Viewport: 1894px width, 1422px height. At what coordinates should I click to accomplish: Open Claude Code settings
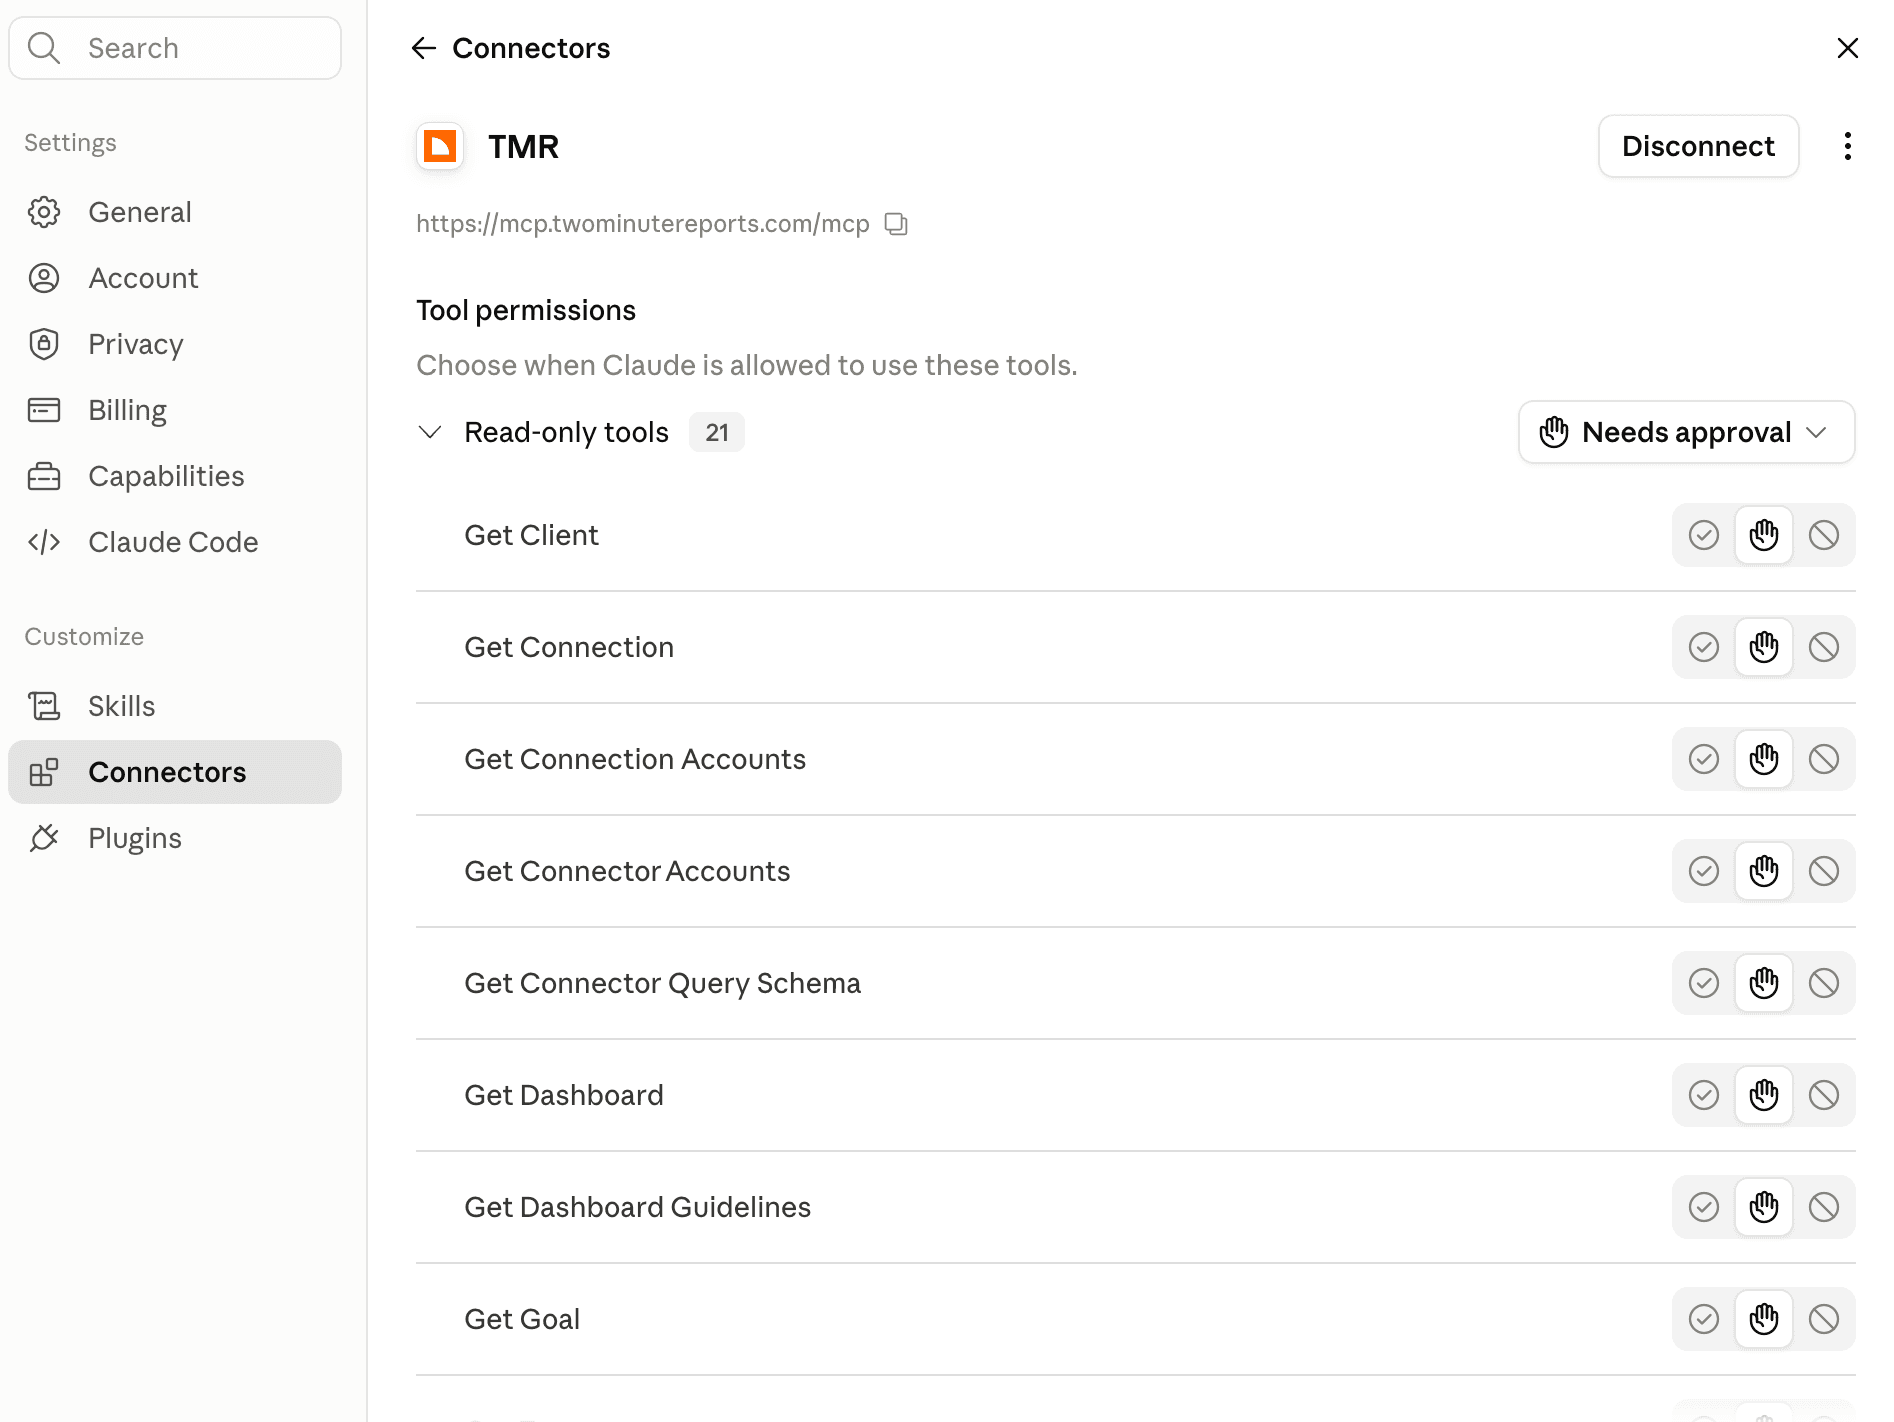[175, 542]
